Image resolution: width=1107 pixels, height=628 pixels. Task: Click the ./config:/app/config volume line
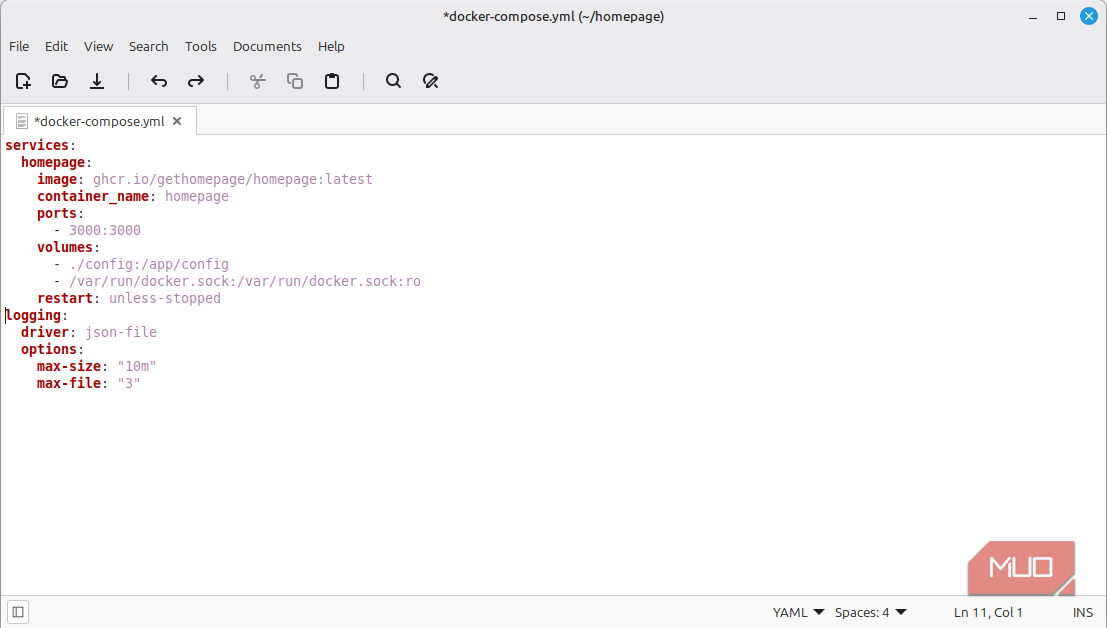click(x=149, y=264)
